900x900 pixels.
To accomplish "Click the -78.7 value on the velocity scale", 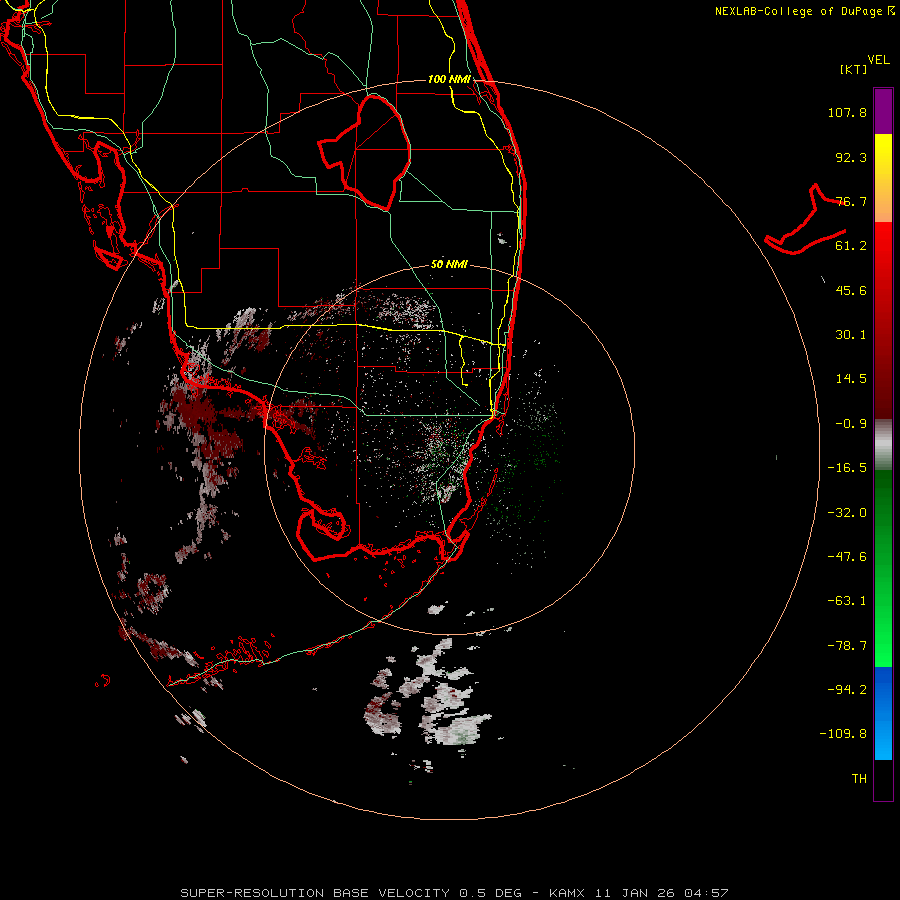I will pyautogui.click(x=847, y=646).
